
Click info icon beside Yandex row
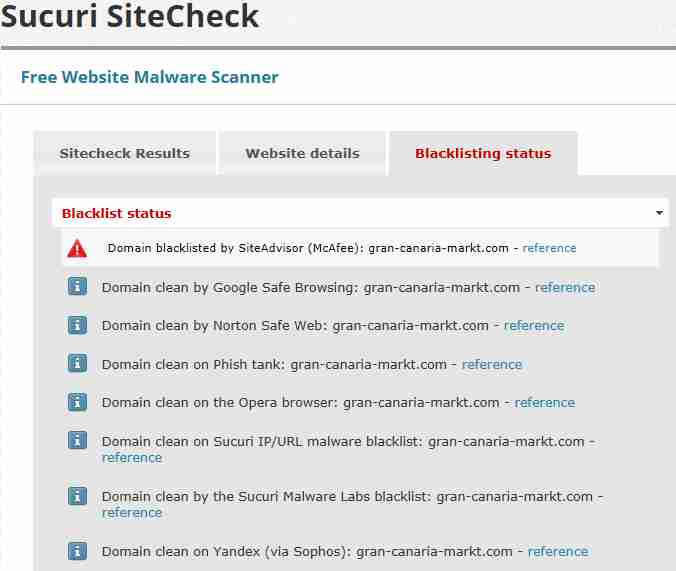77,551
